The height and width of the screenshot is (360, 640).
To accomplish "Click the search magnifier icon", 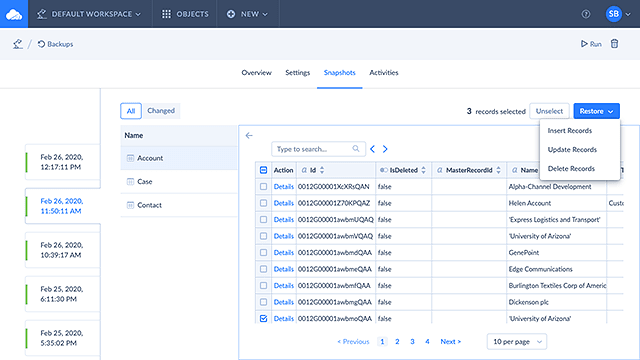I will pos(356,149).
